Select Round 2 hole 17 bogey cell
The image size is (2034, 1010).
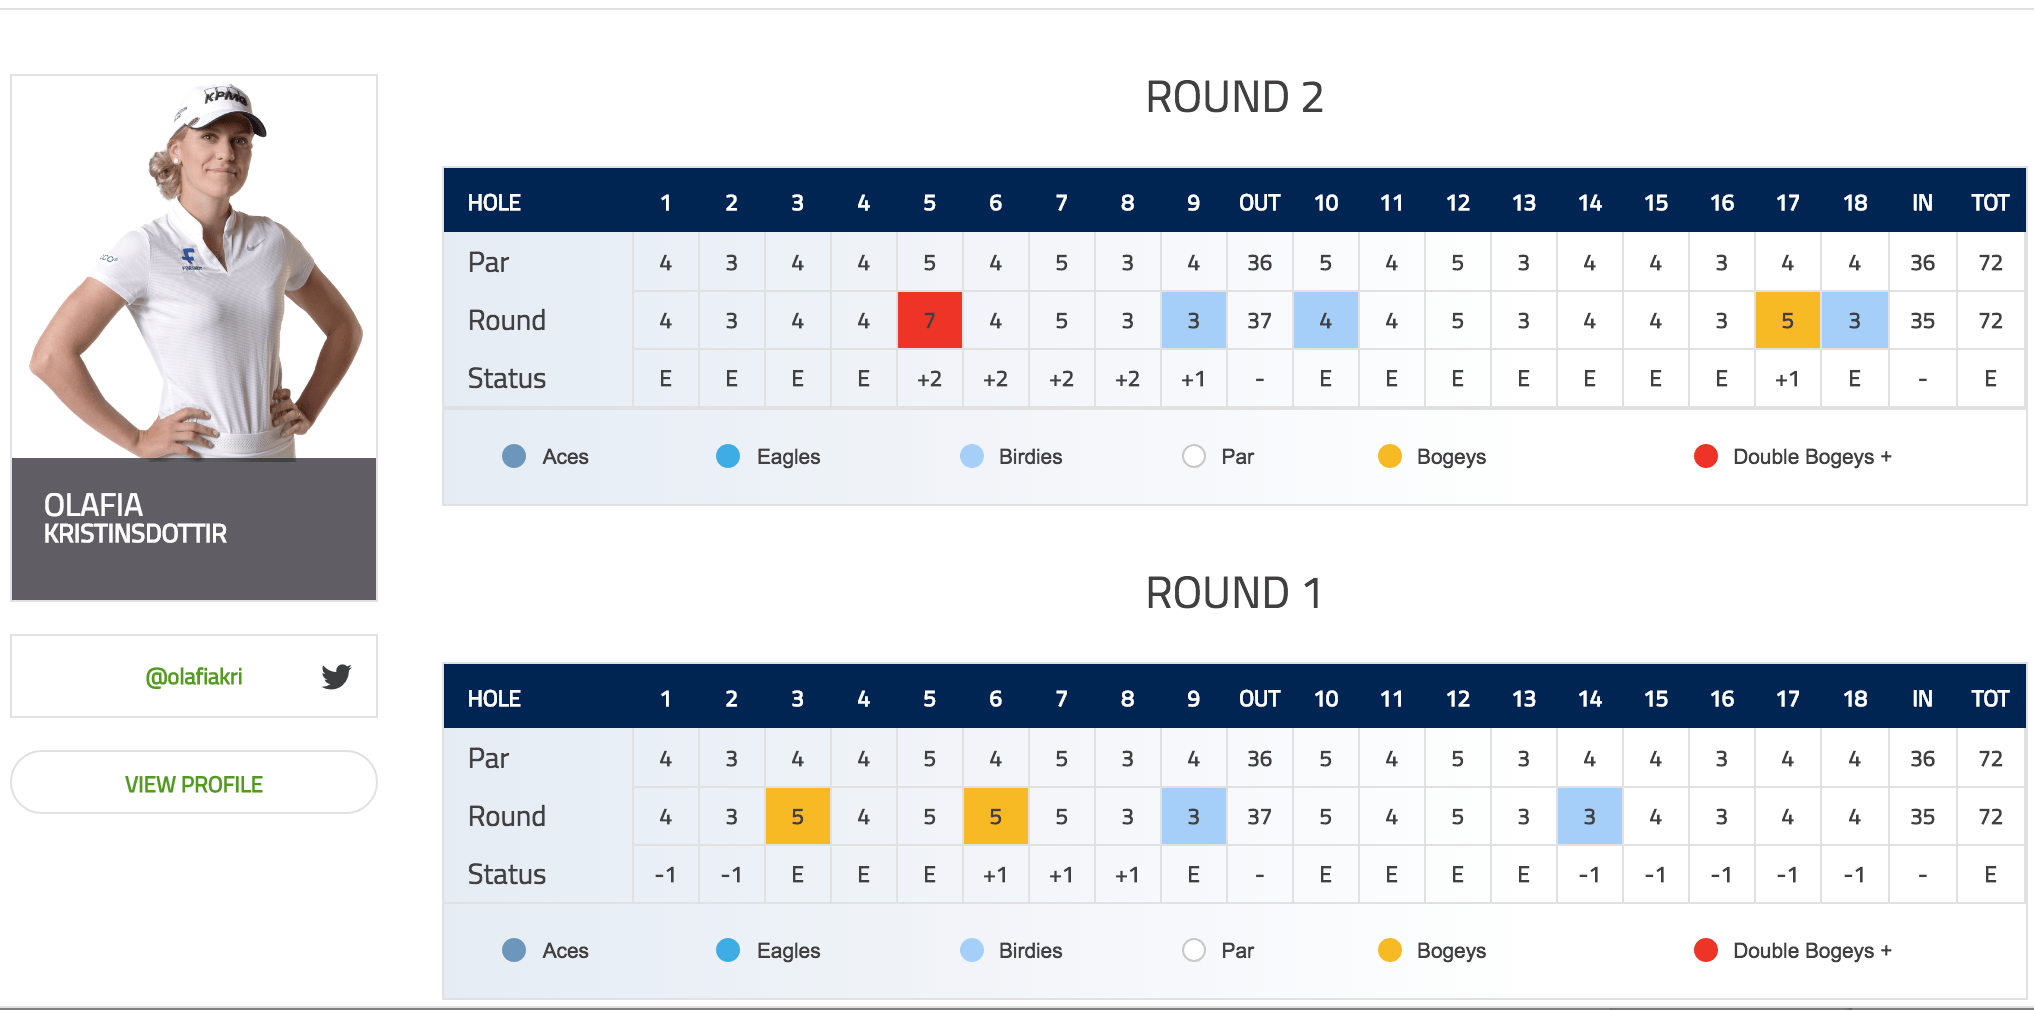[1788, 320]
